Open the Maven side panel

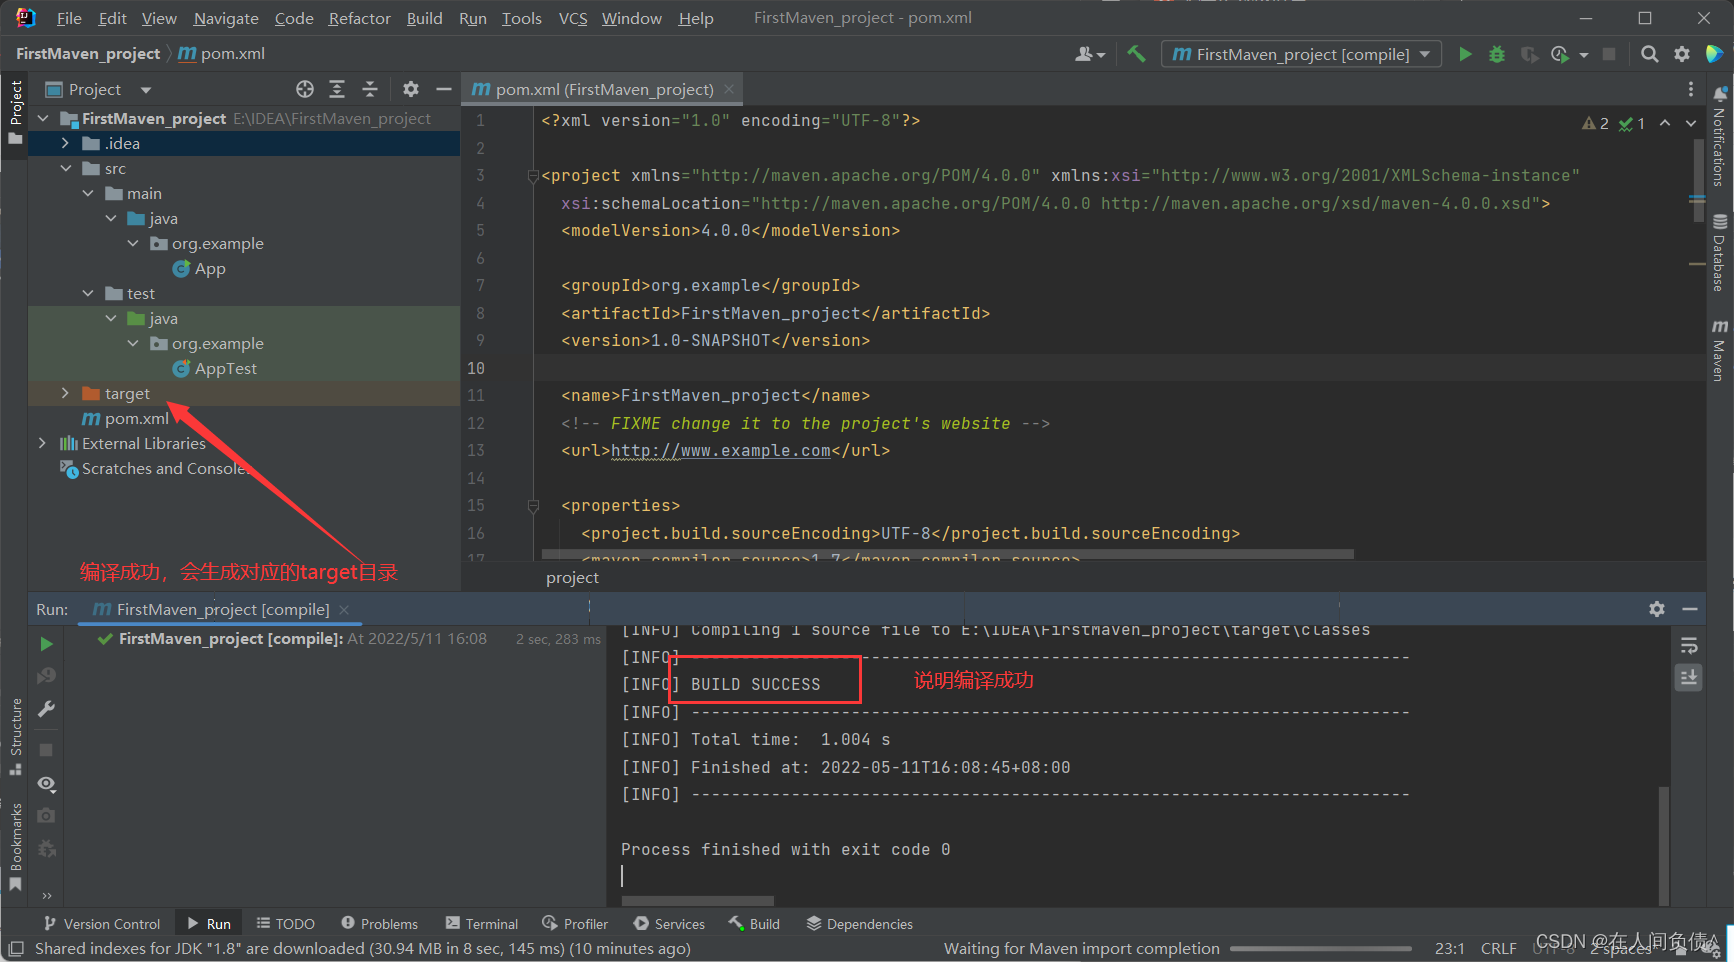(x=1719, y=350)
